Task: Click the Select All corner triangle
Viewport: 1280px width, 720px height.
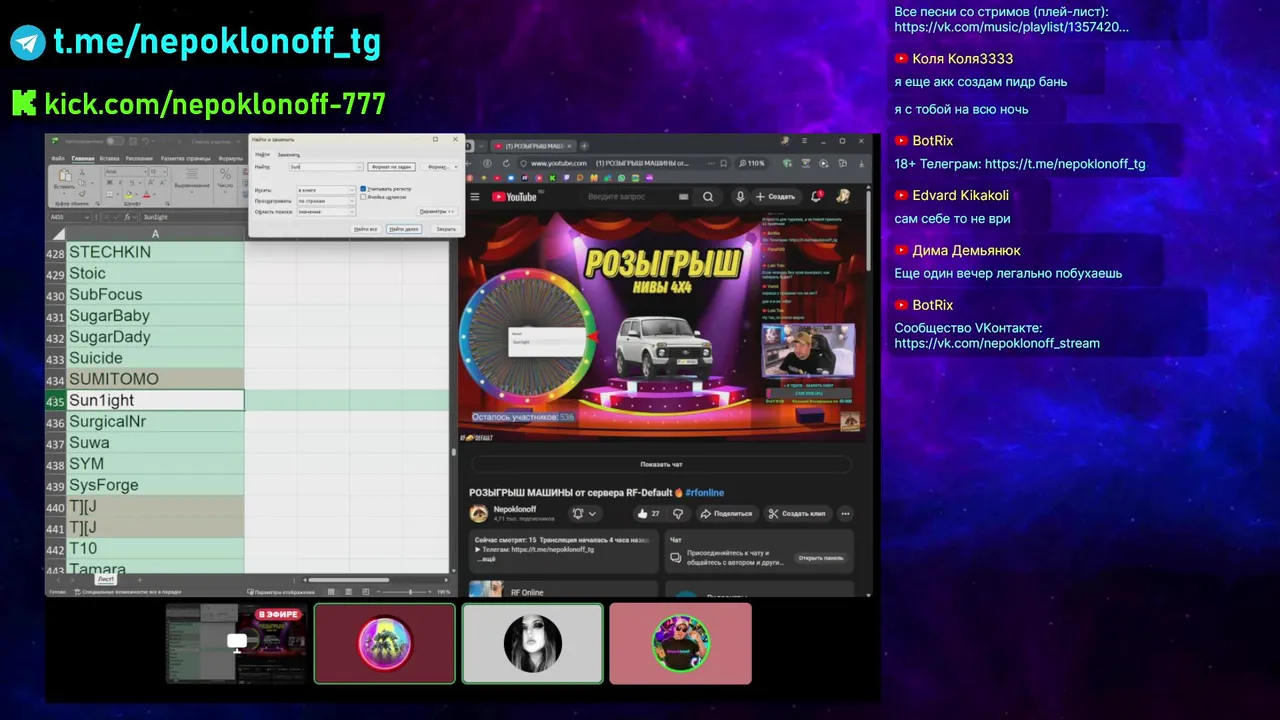Action: [58, 234]
